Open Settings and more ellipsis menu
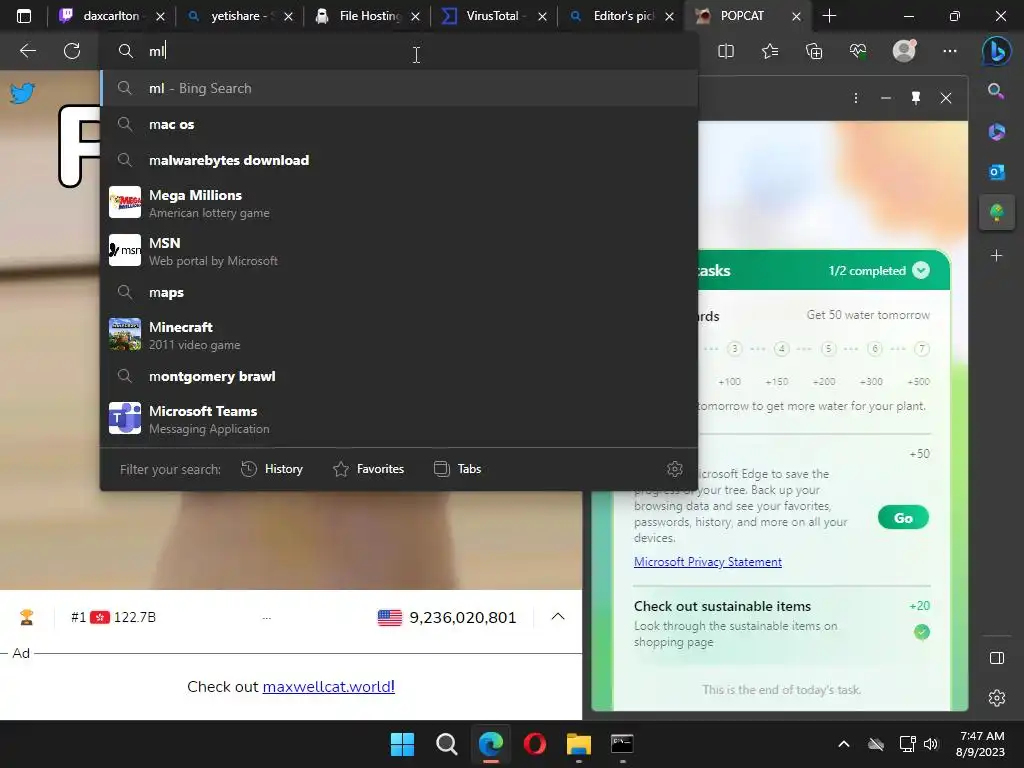Viewport: 1024px width, 768px height. (x=950, y=51)
